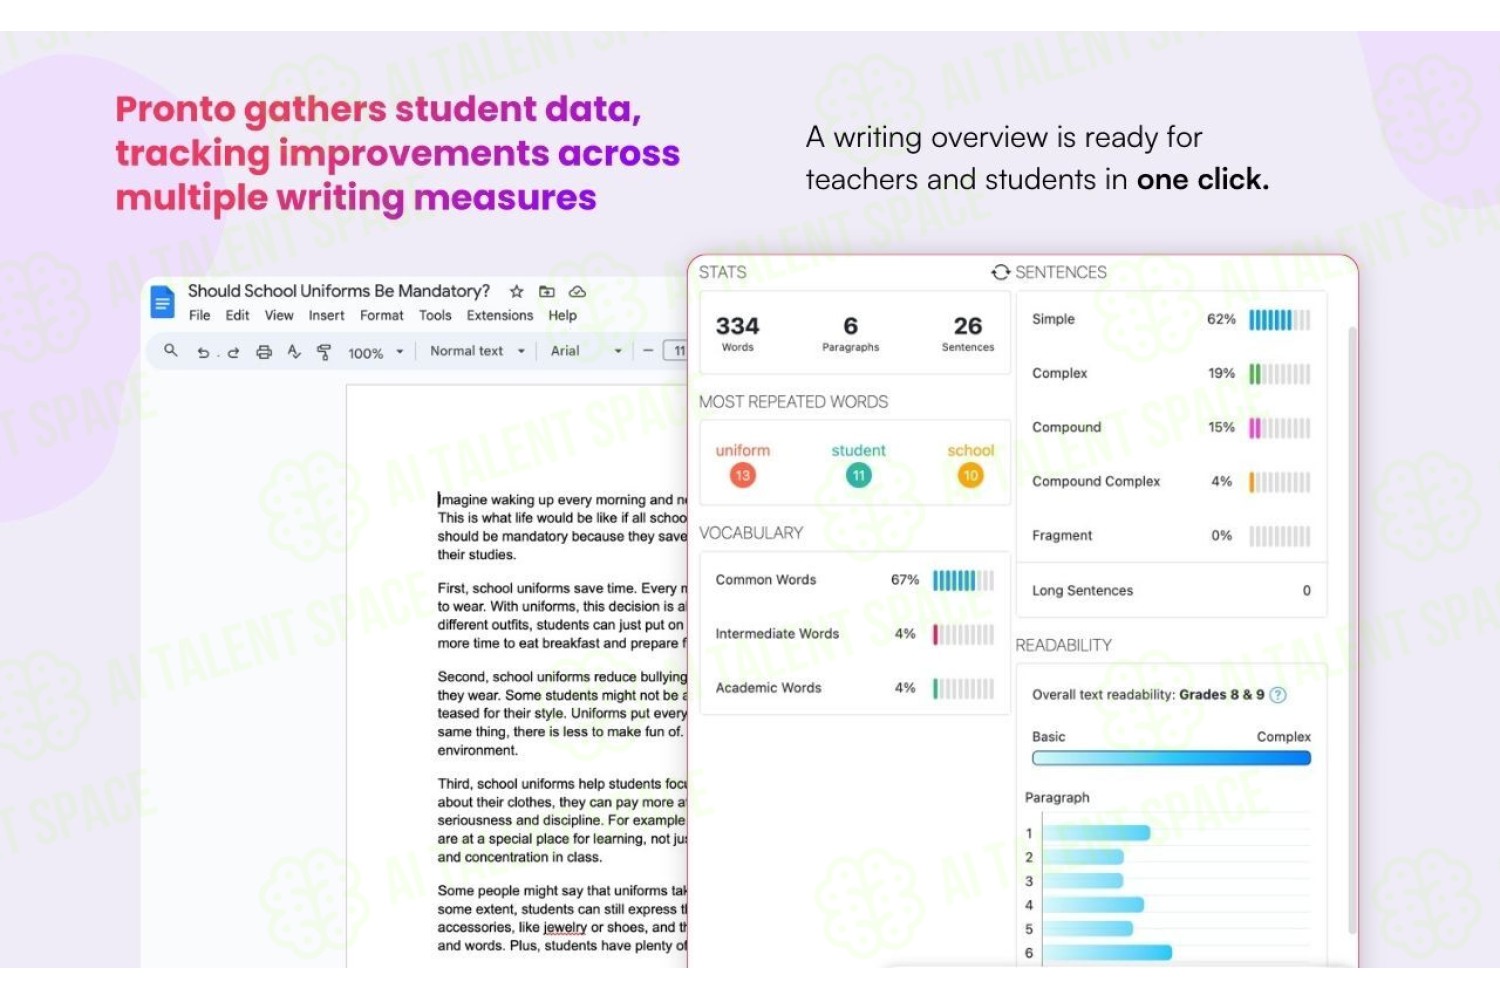This screenshot has height=1000, width=1500.
Task: Open the Extensions menu
Action: click(x=500, y=315)
